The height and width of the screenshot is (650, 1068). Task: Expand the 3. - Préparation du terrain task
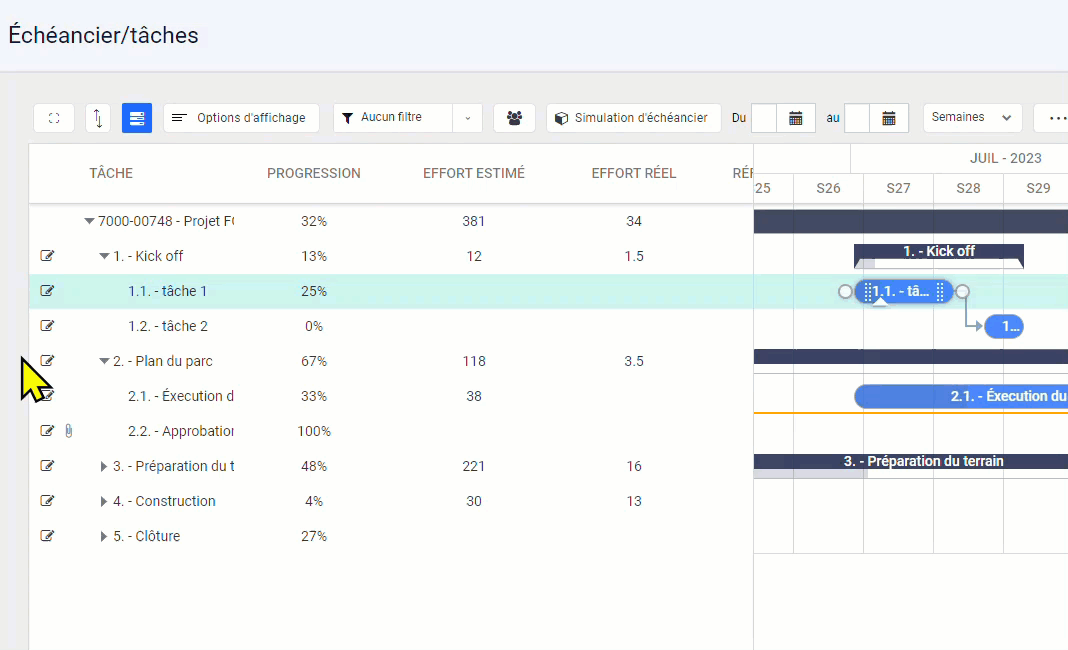click(x=104, y=466)
